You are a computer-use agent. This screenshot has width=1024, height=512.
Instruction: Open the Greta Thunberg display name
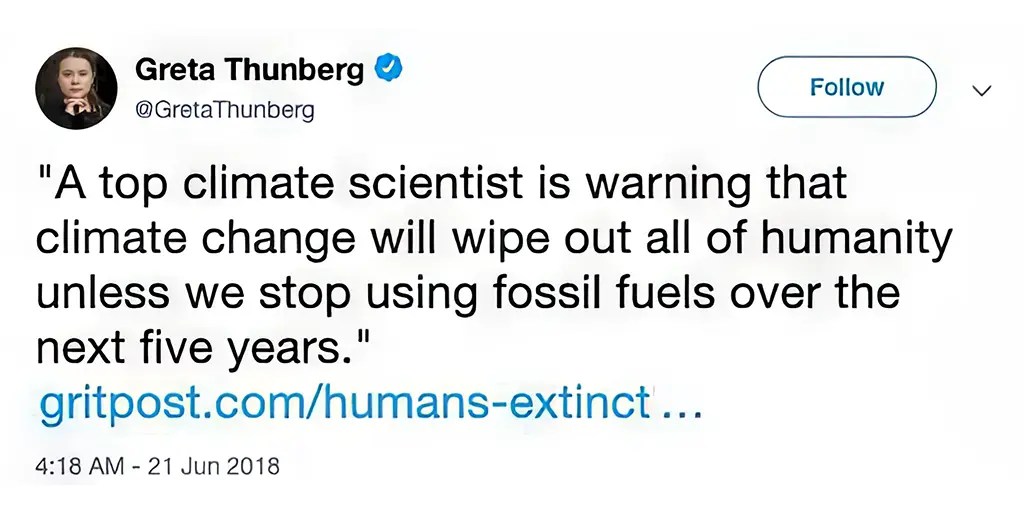[249, 71]
